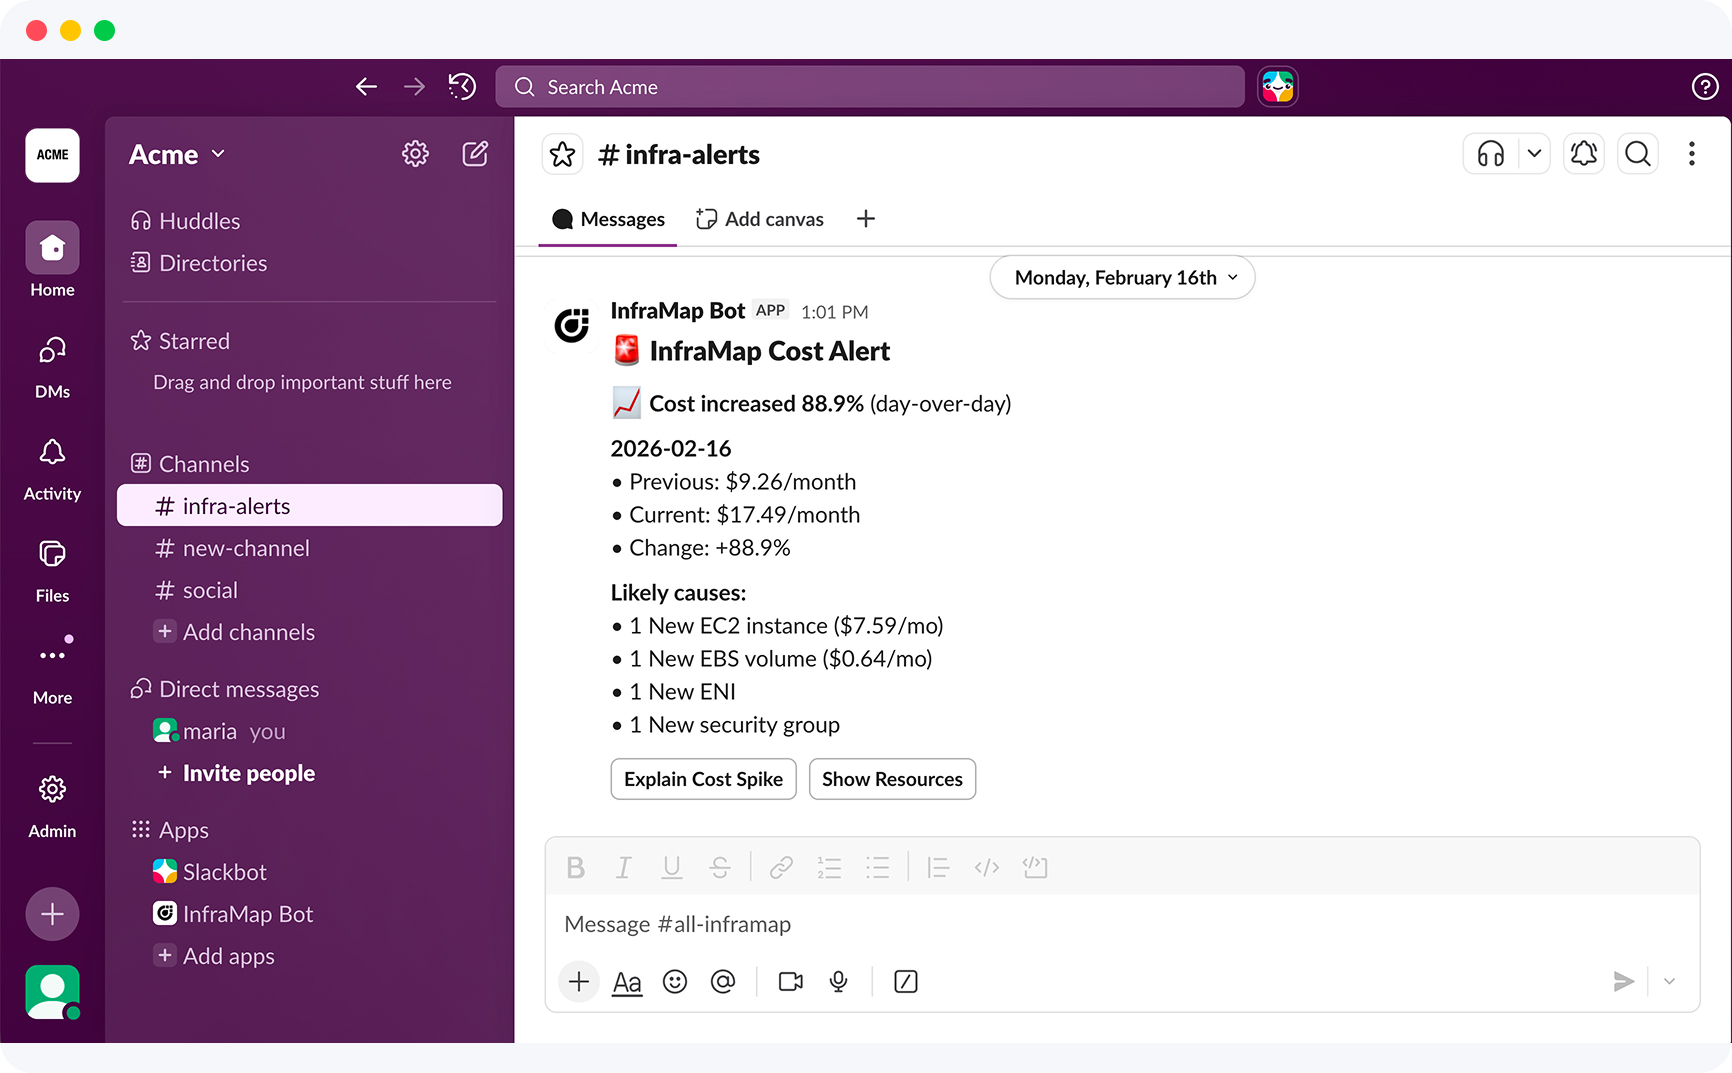Switch to the Messages tab
The height and width of the screenshot is (1073, 1732).
coord(608,219)
